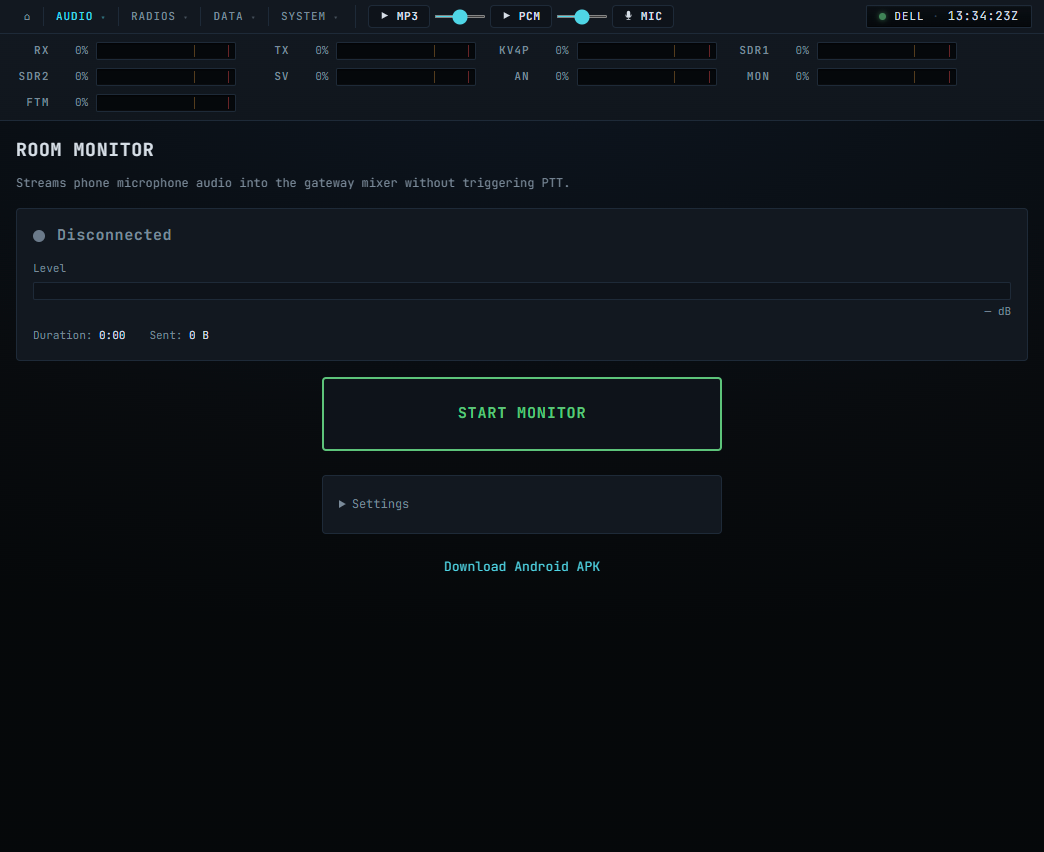Viewport: 1044px width, 852px height.
Task: Click the RX level meter
Action: coord(166,51)
